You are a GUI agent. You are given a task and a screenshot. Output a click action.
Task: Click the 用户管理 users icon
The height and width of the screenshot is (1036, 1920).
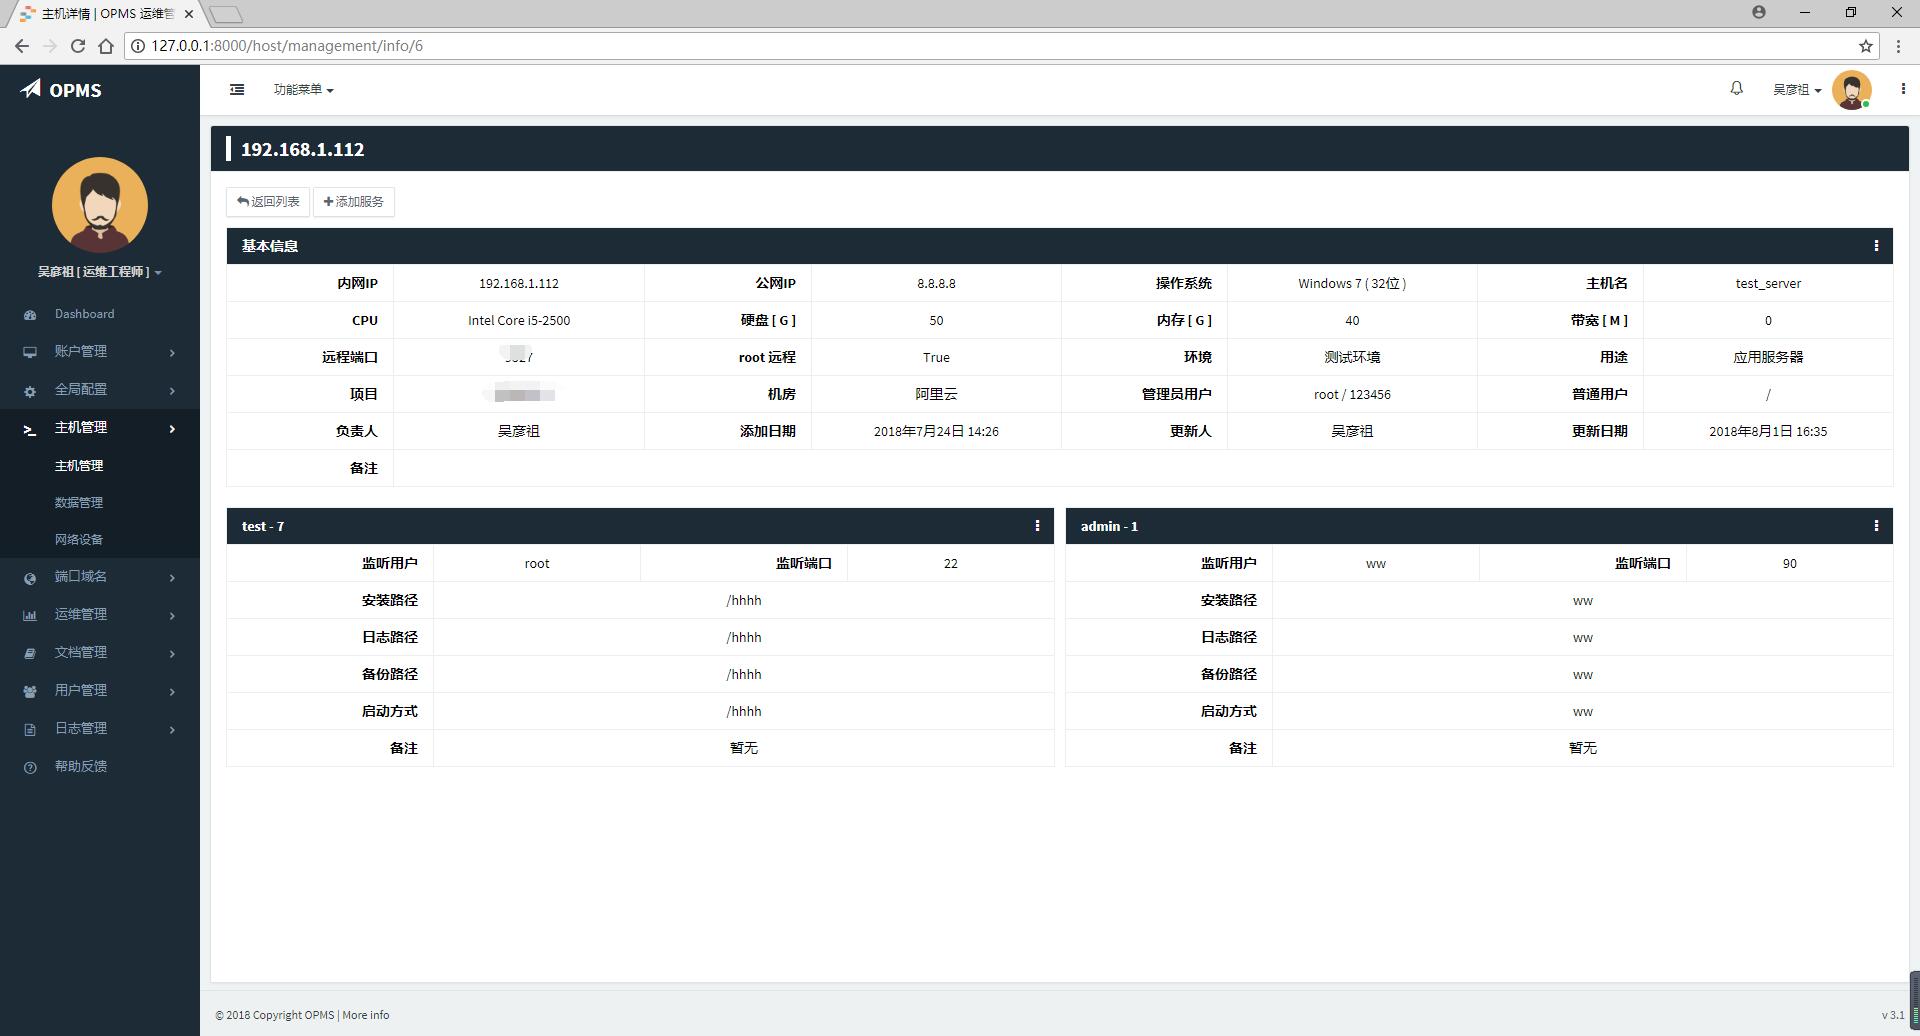tap(30, 692)
